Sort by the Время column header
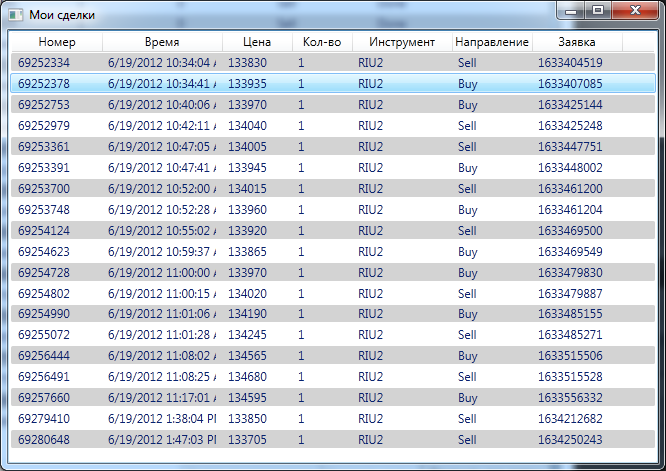This screenshot has width=666, height=471. (162, 42)
